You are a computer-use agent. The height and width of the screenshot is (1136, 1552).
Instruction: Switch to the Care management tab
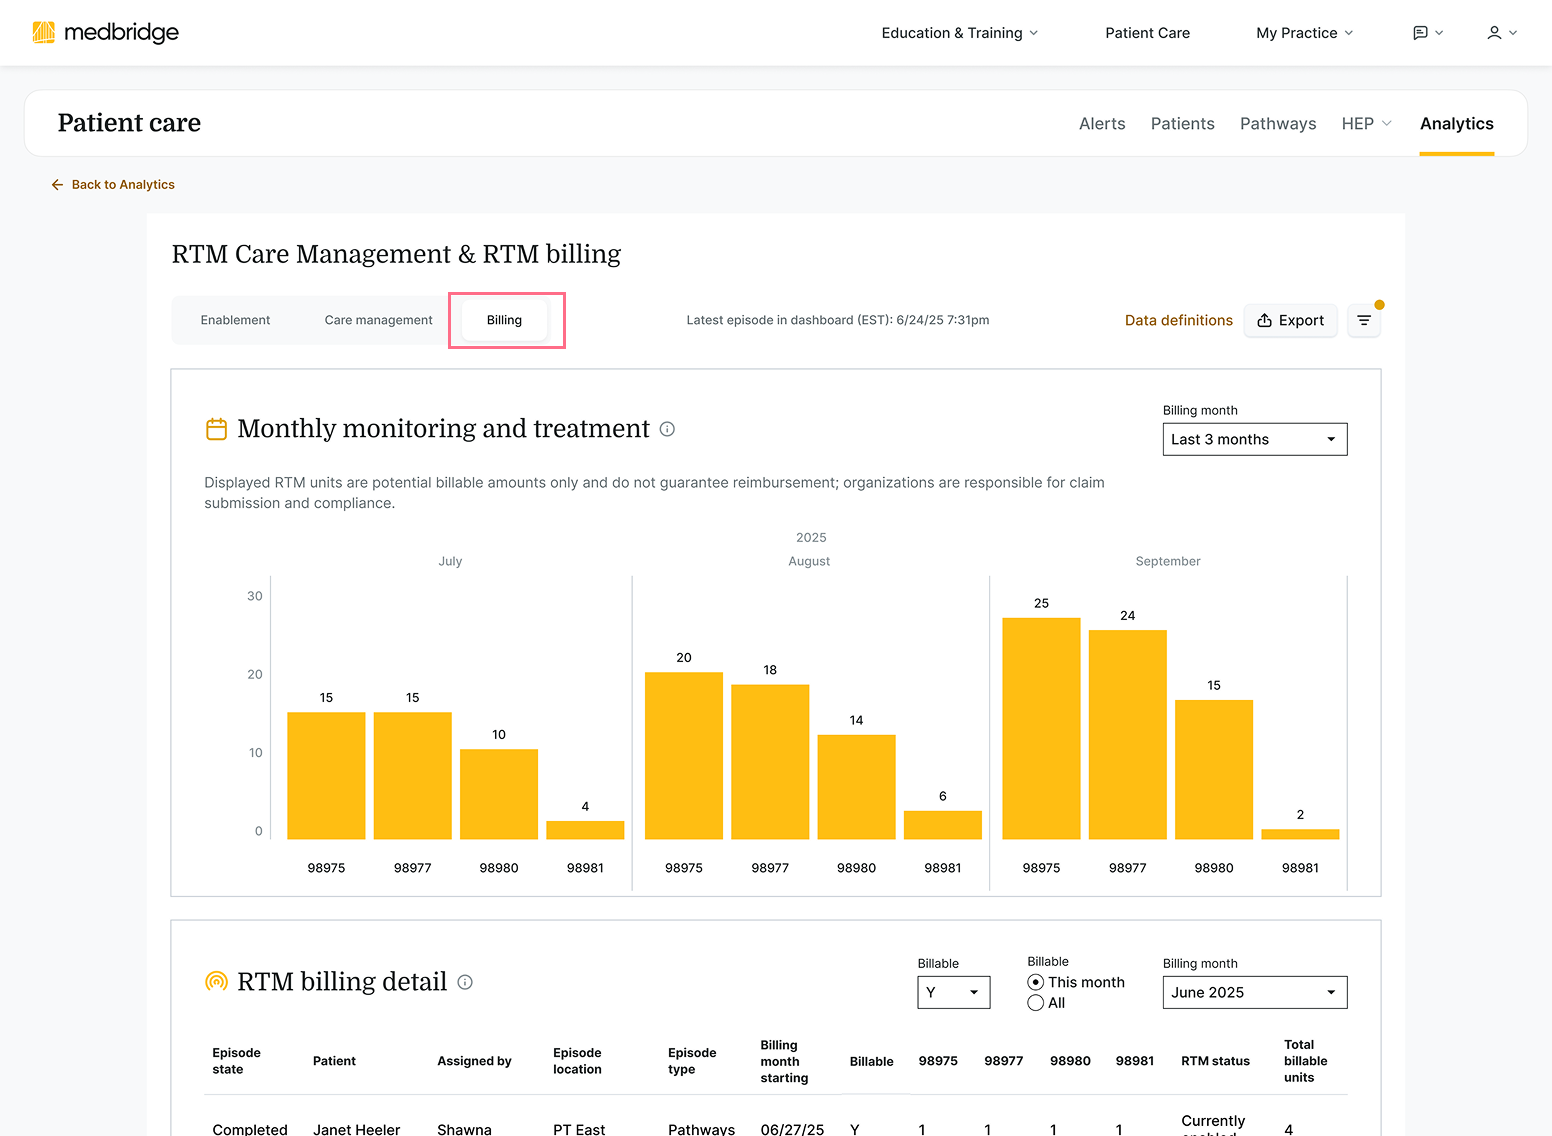click(378, 320)
